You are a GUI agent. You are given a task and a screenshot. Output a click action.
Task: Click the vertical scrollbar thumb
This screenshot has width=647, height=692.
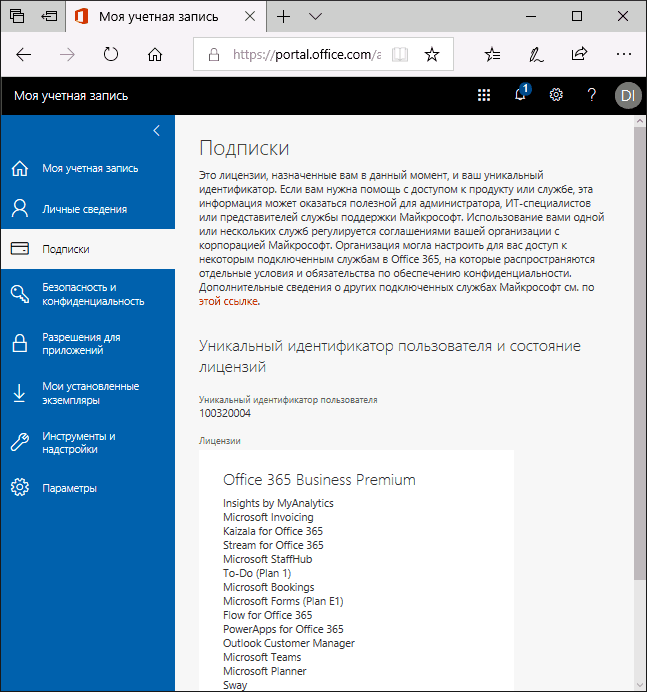click(x=639, y=353)
